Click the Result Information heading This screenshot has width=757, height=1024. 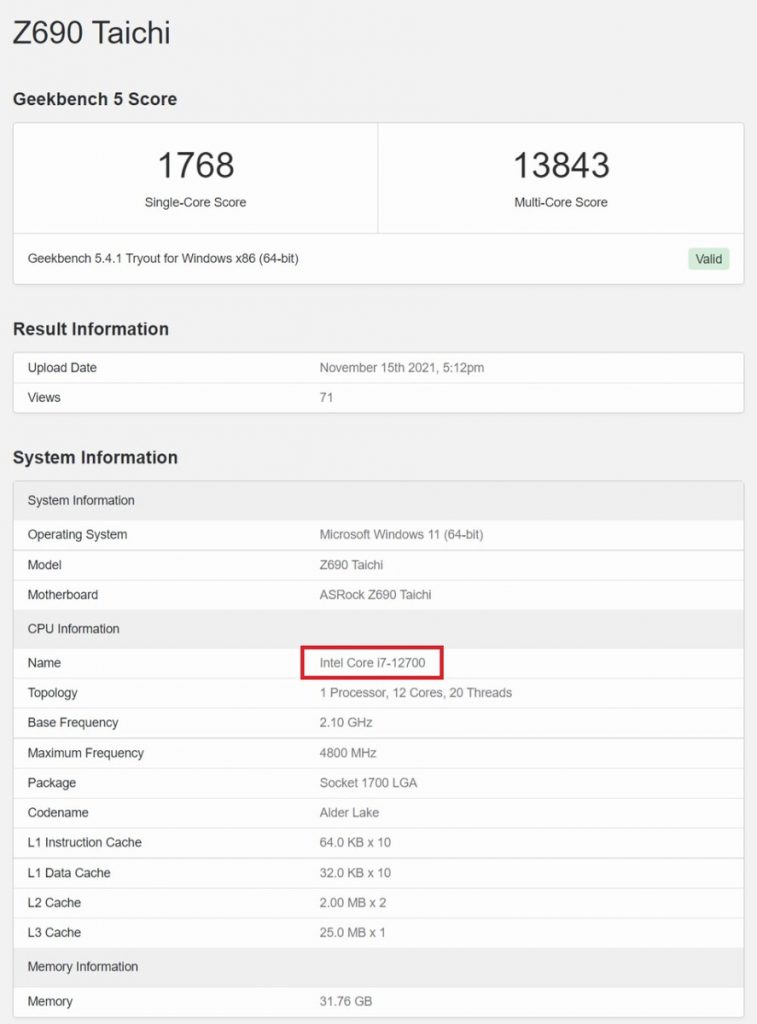[91, 329]
